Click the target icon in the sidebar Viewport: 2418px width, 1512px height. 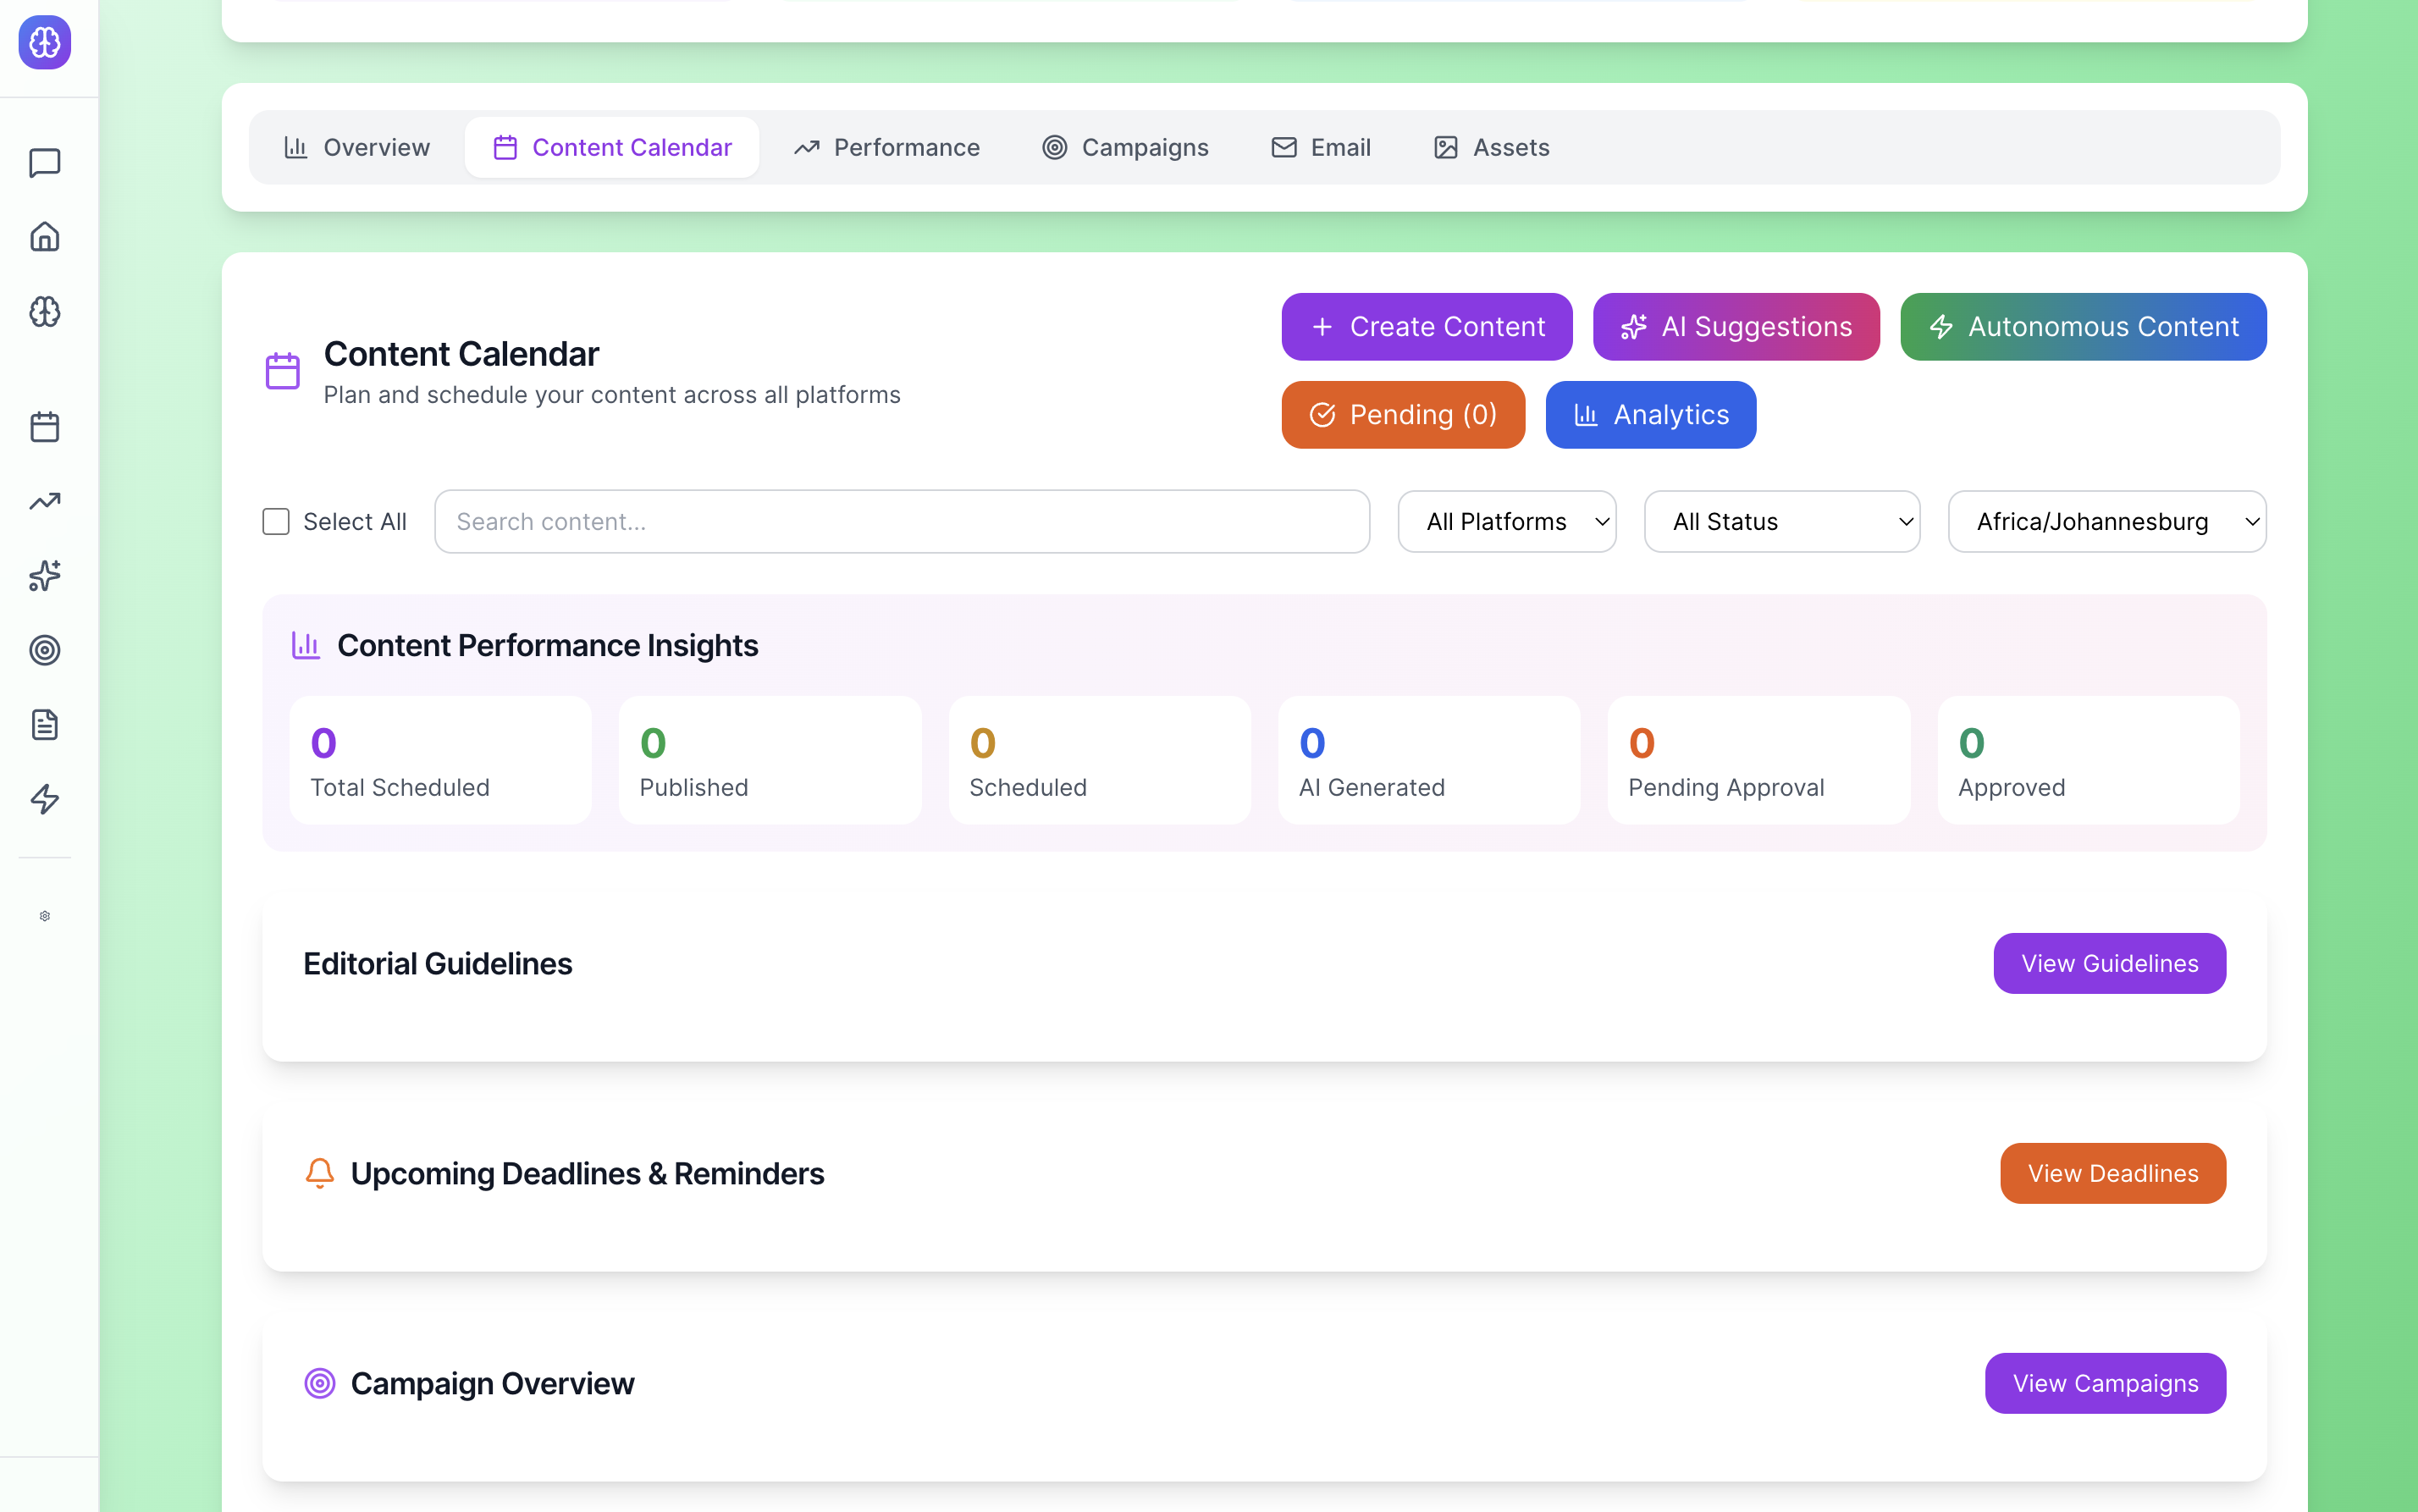point(45,650)
